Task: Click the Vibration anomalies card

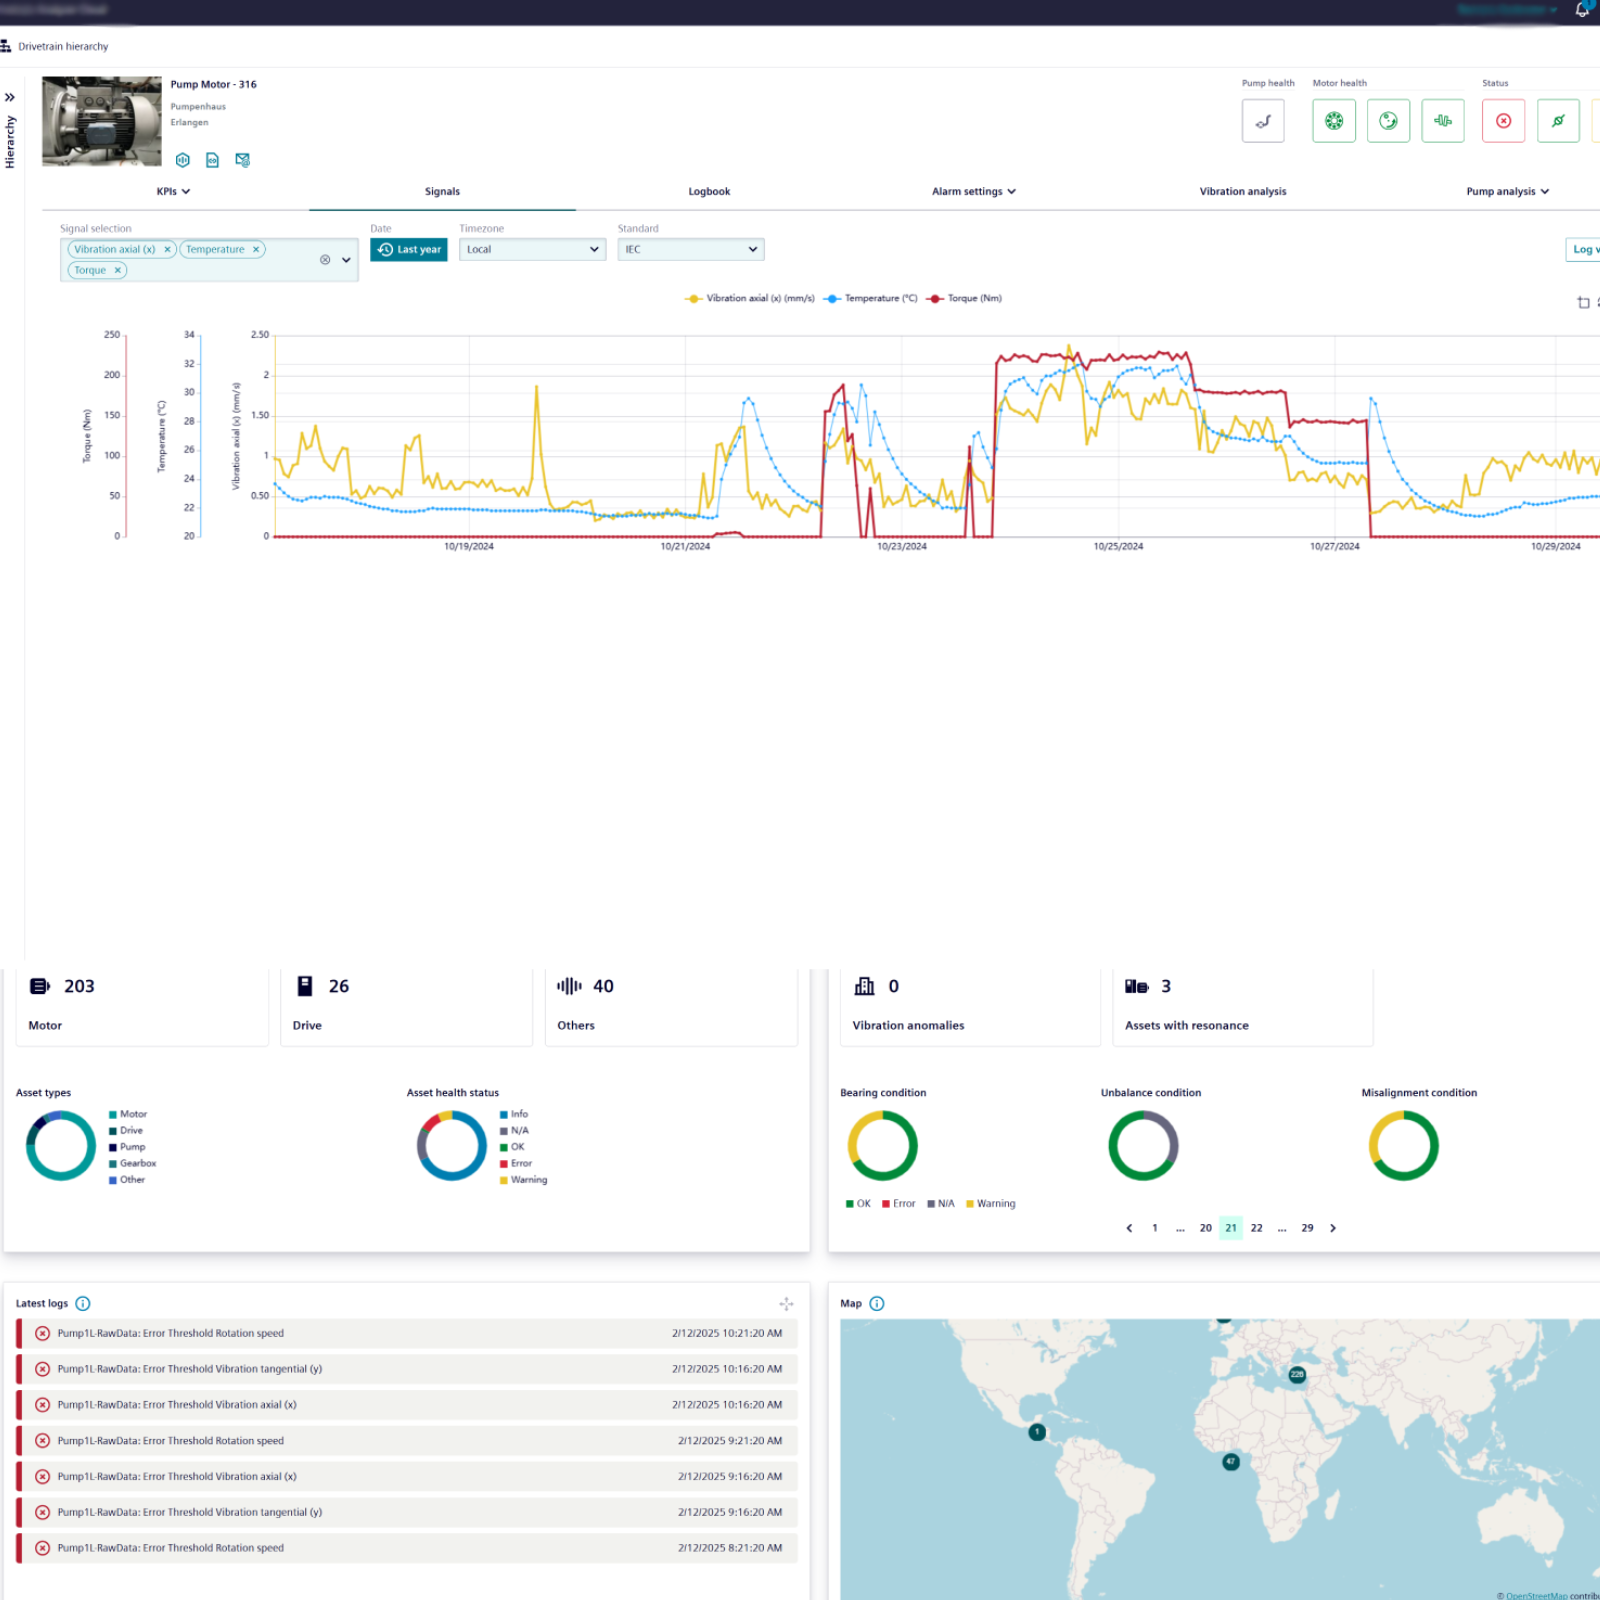Action: coord(970,1006)
